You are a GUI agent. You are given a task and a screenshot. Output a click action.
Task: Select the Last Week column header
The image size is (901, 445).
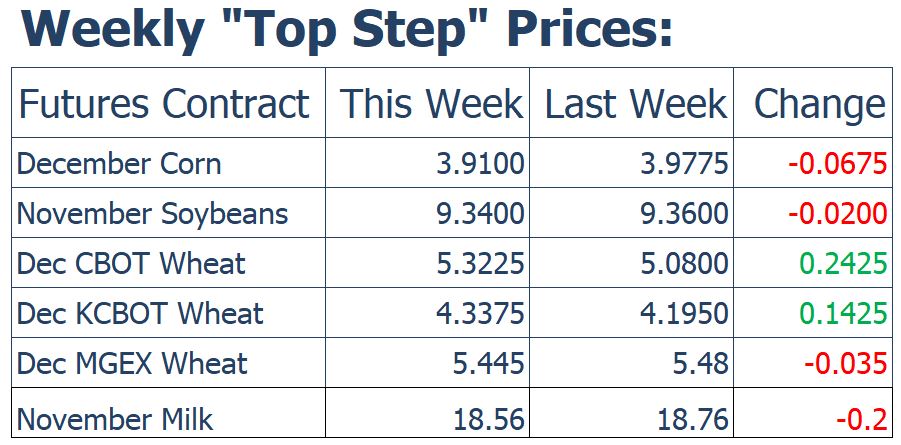(x=636, y=103)
